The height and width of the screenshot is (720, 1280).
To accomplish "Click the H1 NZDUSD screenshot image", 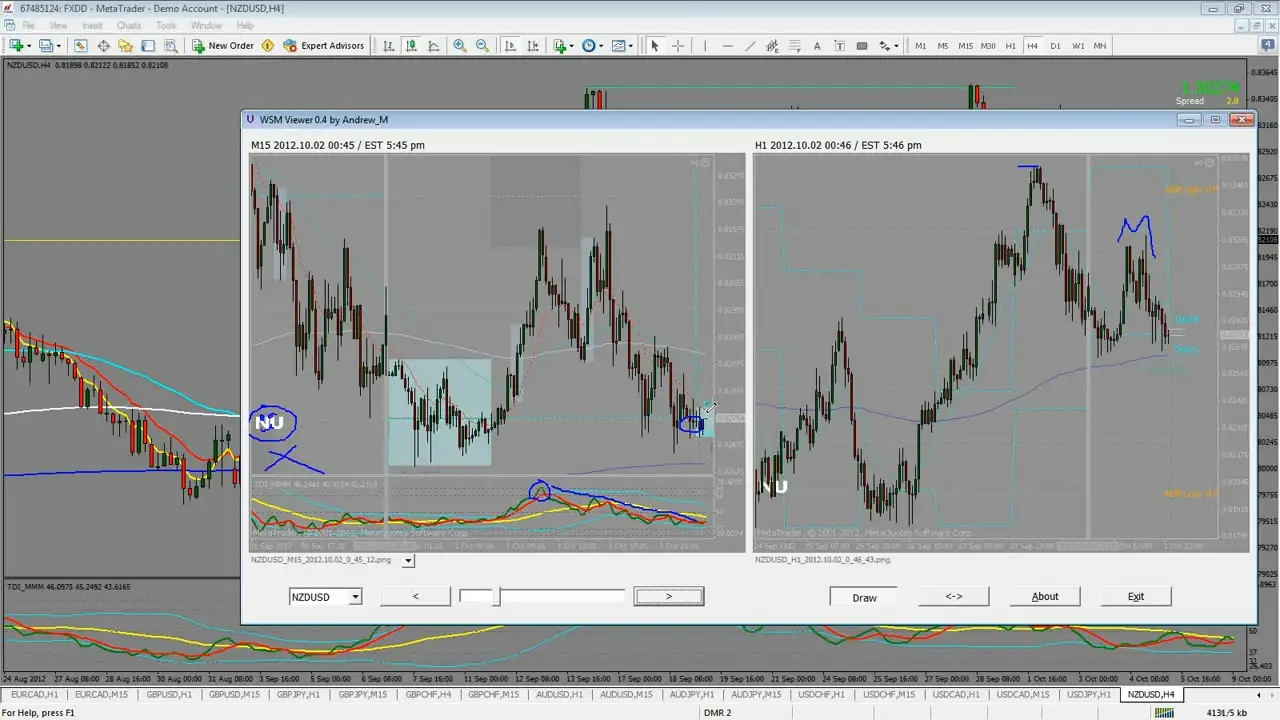I will 1002,353.
